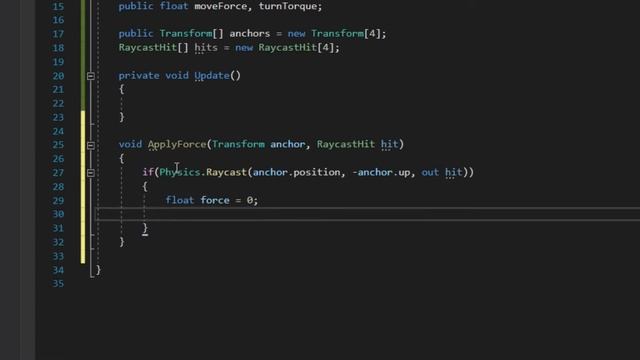This screenshot has height=360, width=640.
Task: Click 'force' variable on line 29
Action: pyautogui.click(x=215, y=200)
